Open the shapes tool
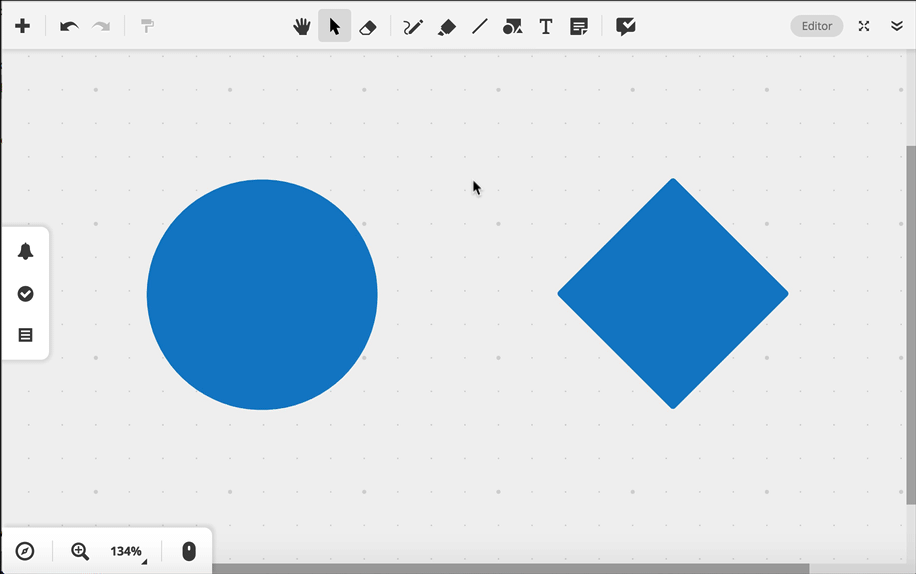Image resolution: width=916 pixels, height=574 pixels. click(512, 26)
